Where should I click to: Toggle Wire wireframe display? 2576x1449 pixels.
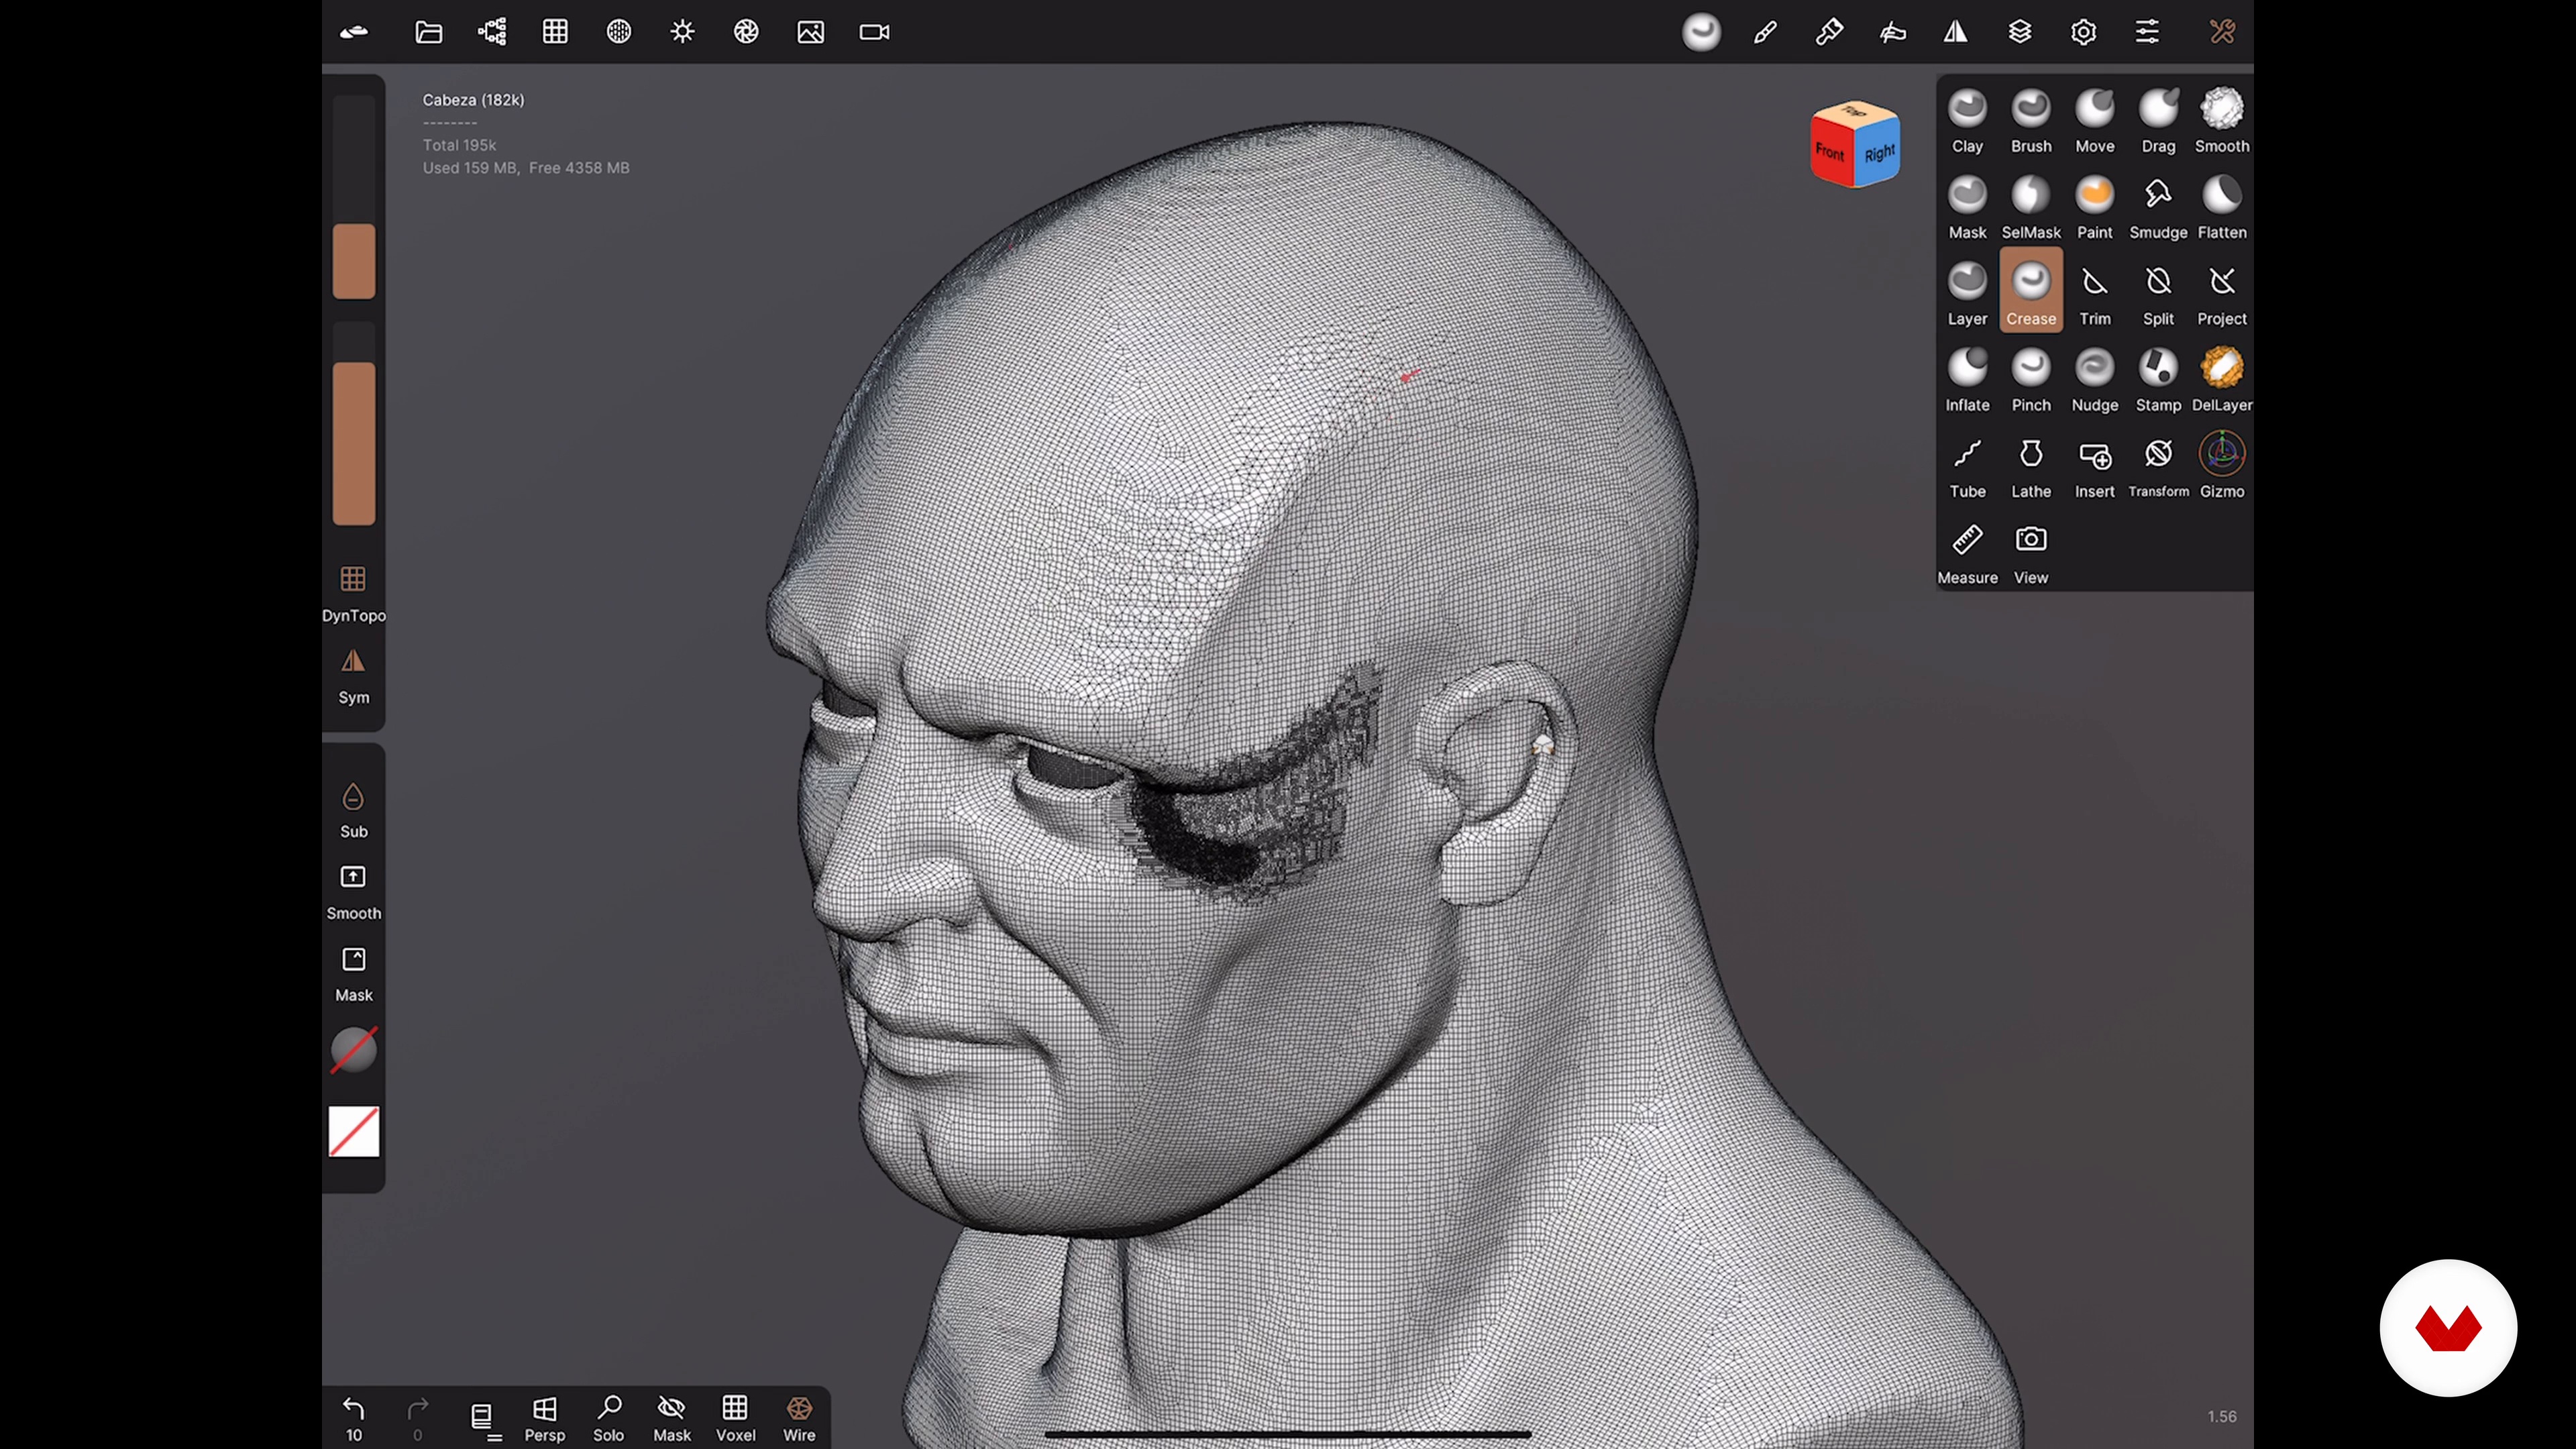tap(799, 1418)
